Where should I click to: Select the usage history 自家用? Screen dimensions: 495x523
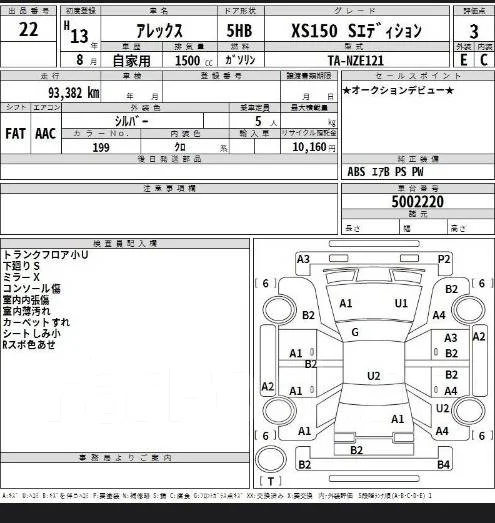click(x=131, y=61)
